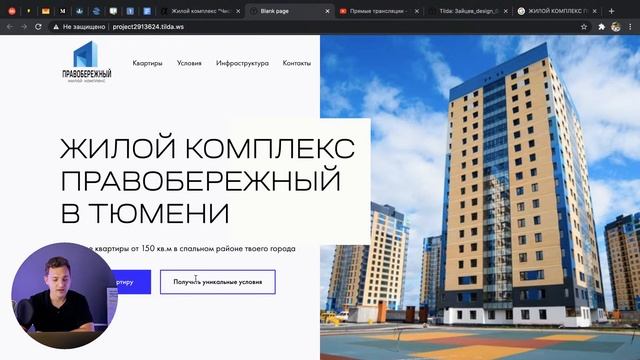Close the Tilda Зайцев_design tab

tap(506, 11)
